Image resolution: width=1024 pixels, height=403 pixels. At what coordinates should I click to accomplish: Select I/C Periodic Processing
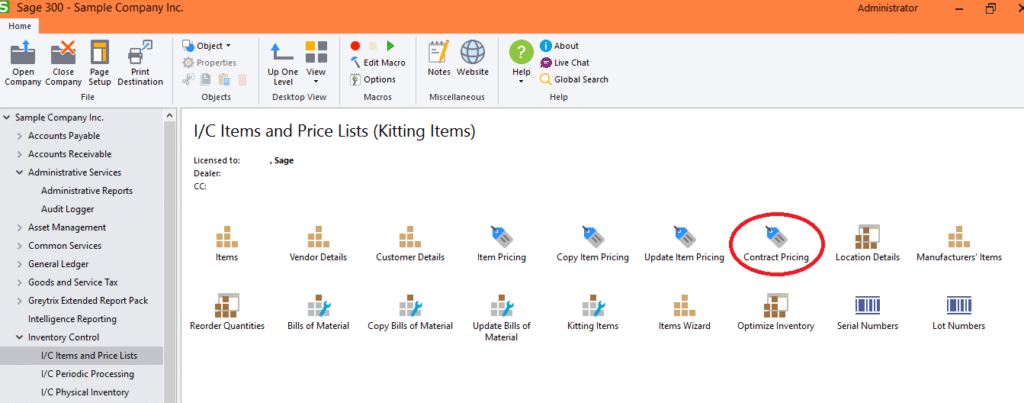88,374
